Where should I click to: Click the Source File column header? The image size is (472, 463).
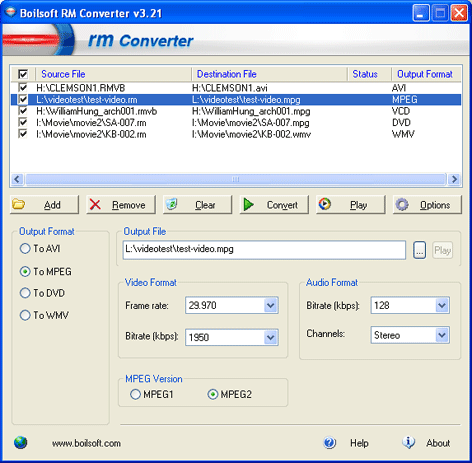(113, 74)
